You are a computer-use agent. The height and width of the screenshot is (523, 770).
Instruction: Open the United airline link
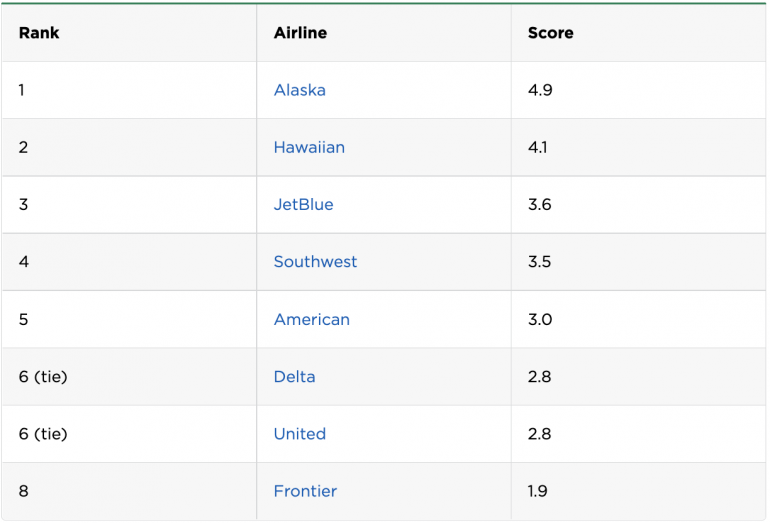coord(299,434)
